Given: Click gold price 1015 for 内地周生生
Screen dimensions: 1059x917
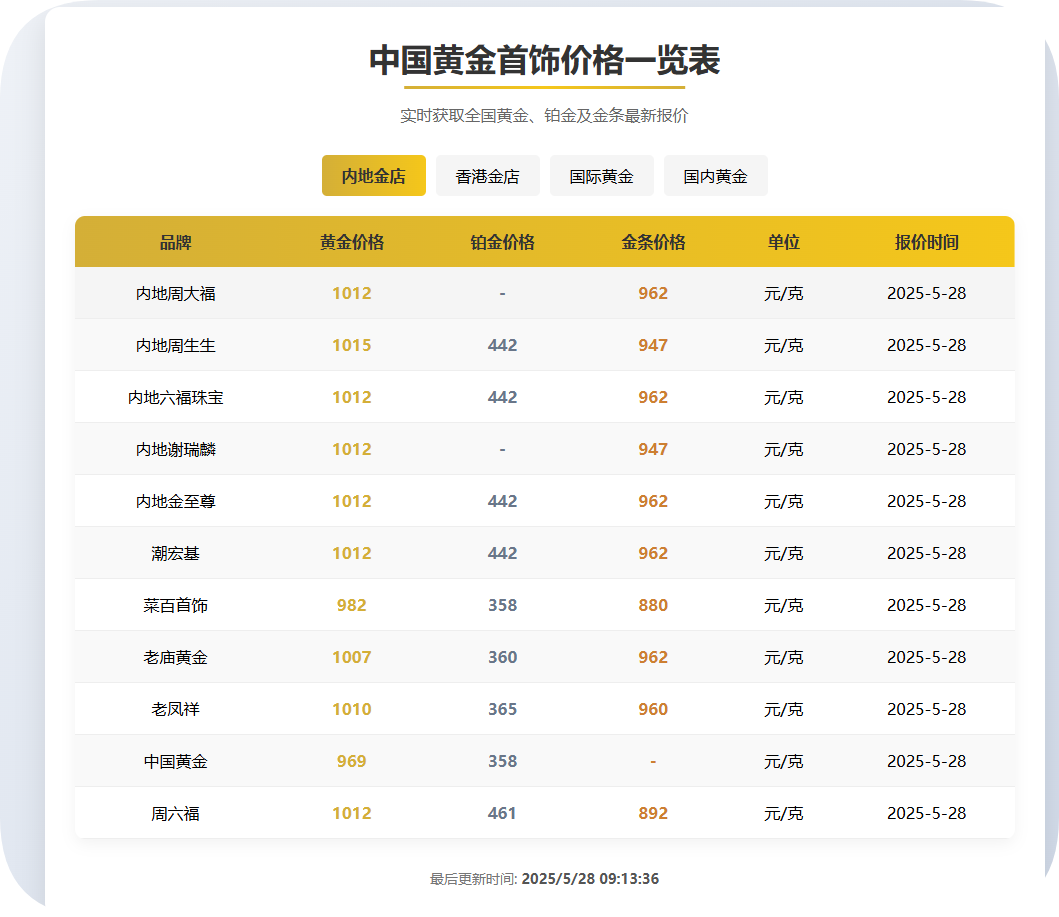Looking at the screenshot, I should pyautogui.click(x=352, y=345).
